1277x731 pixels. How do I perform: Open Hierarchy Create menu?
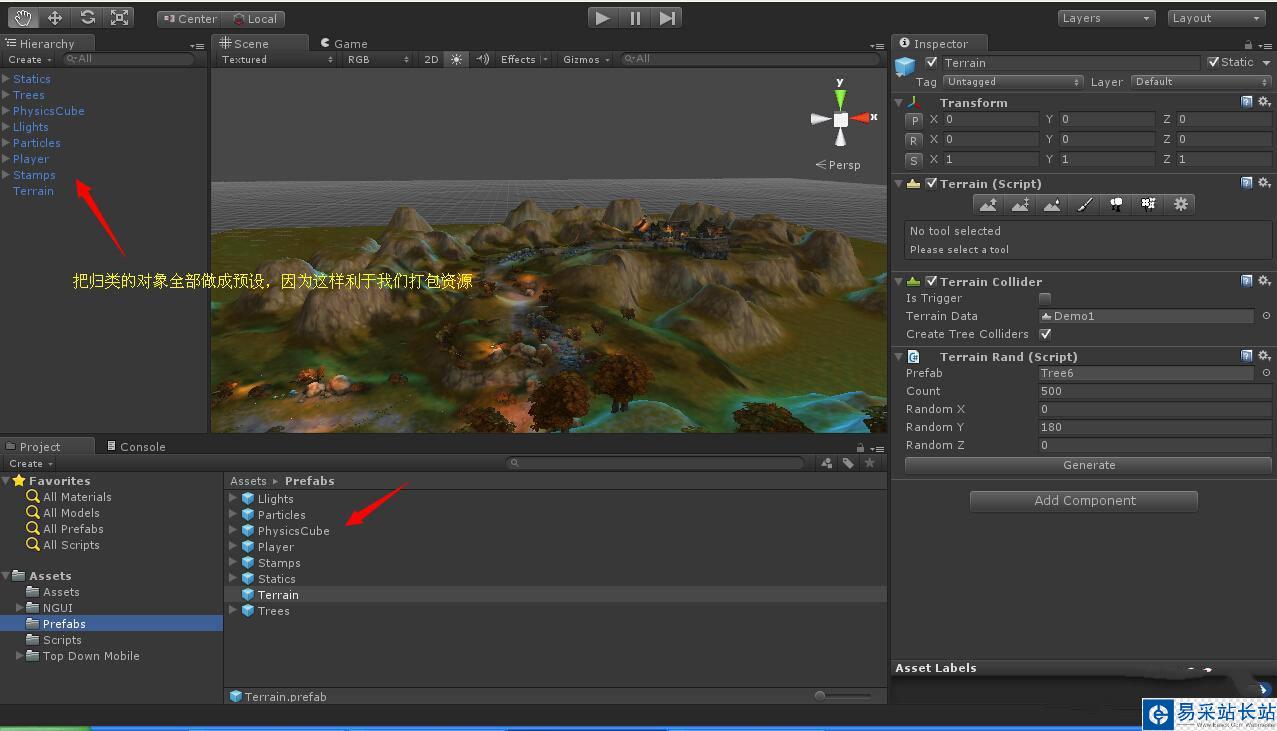[30, 59]
